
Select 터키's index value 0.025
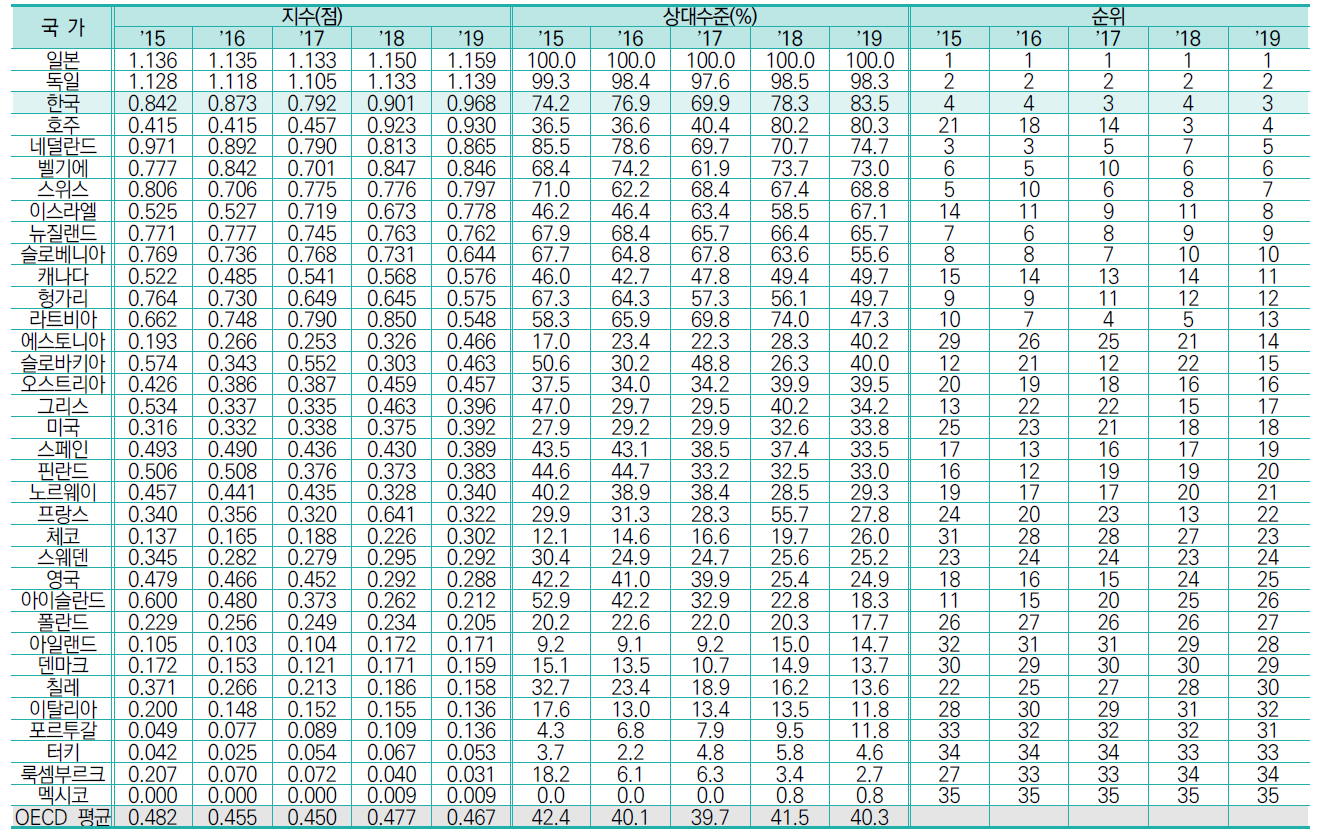(x=232, y=752)
